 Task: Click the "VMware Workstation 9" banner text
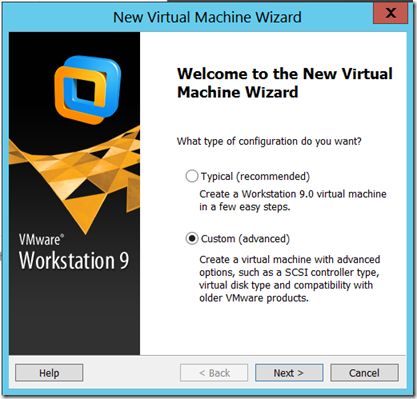[74, 252]
